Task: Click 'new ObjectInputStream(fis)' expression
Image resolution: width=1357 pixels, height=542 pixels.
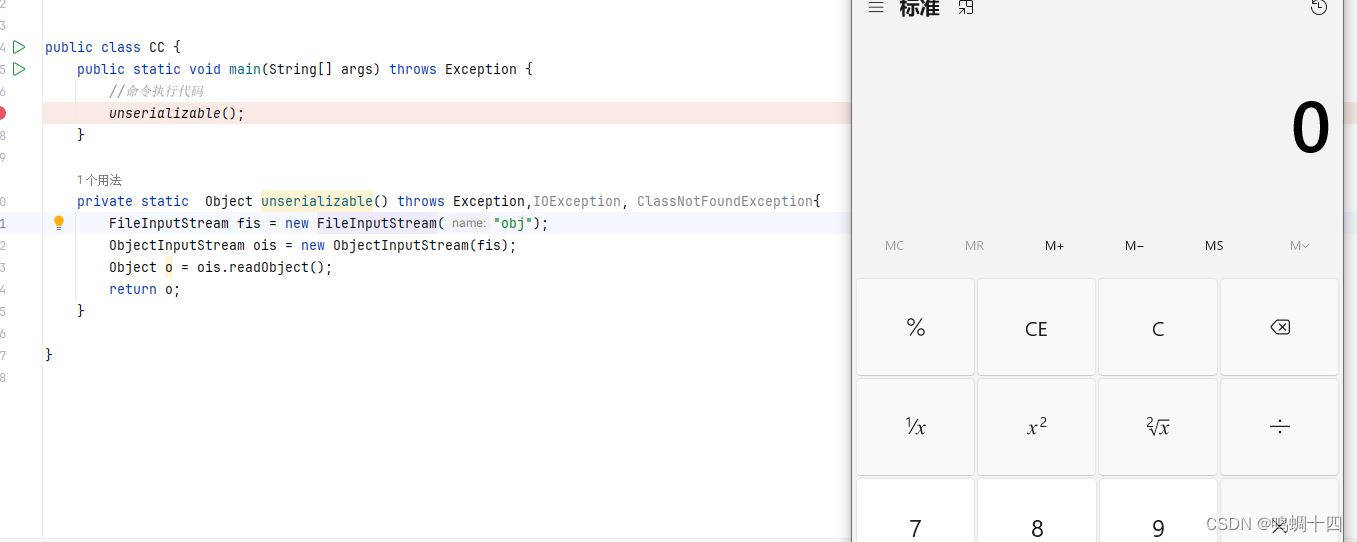Action: pos(405,245)
